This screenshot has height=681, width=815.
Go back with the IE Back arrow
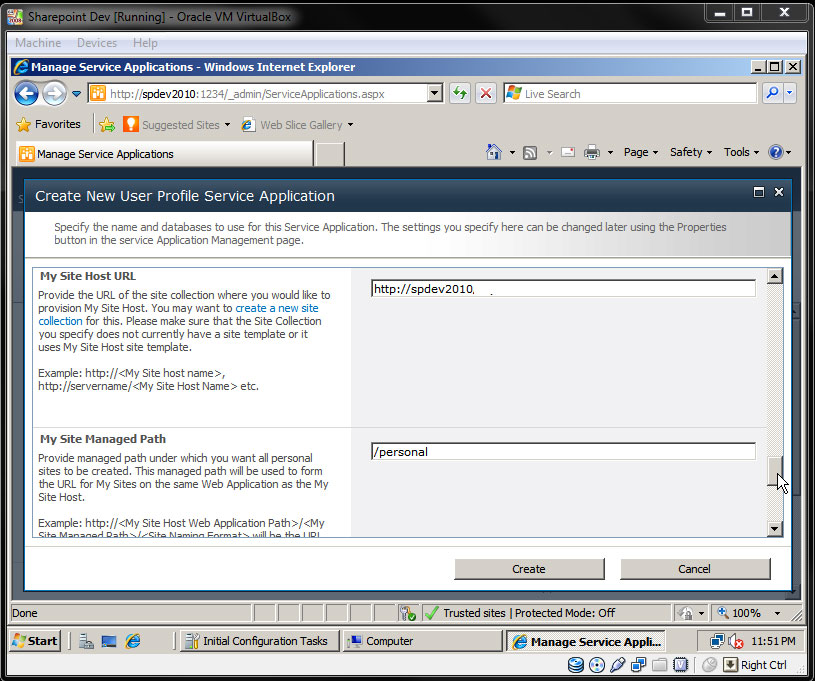27,94
